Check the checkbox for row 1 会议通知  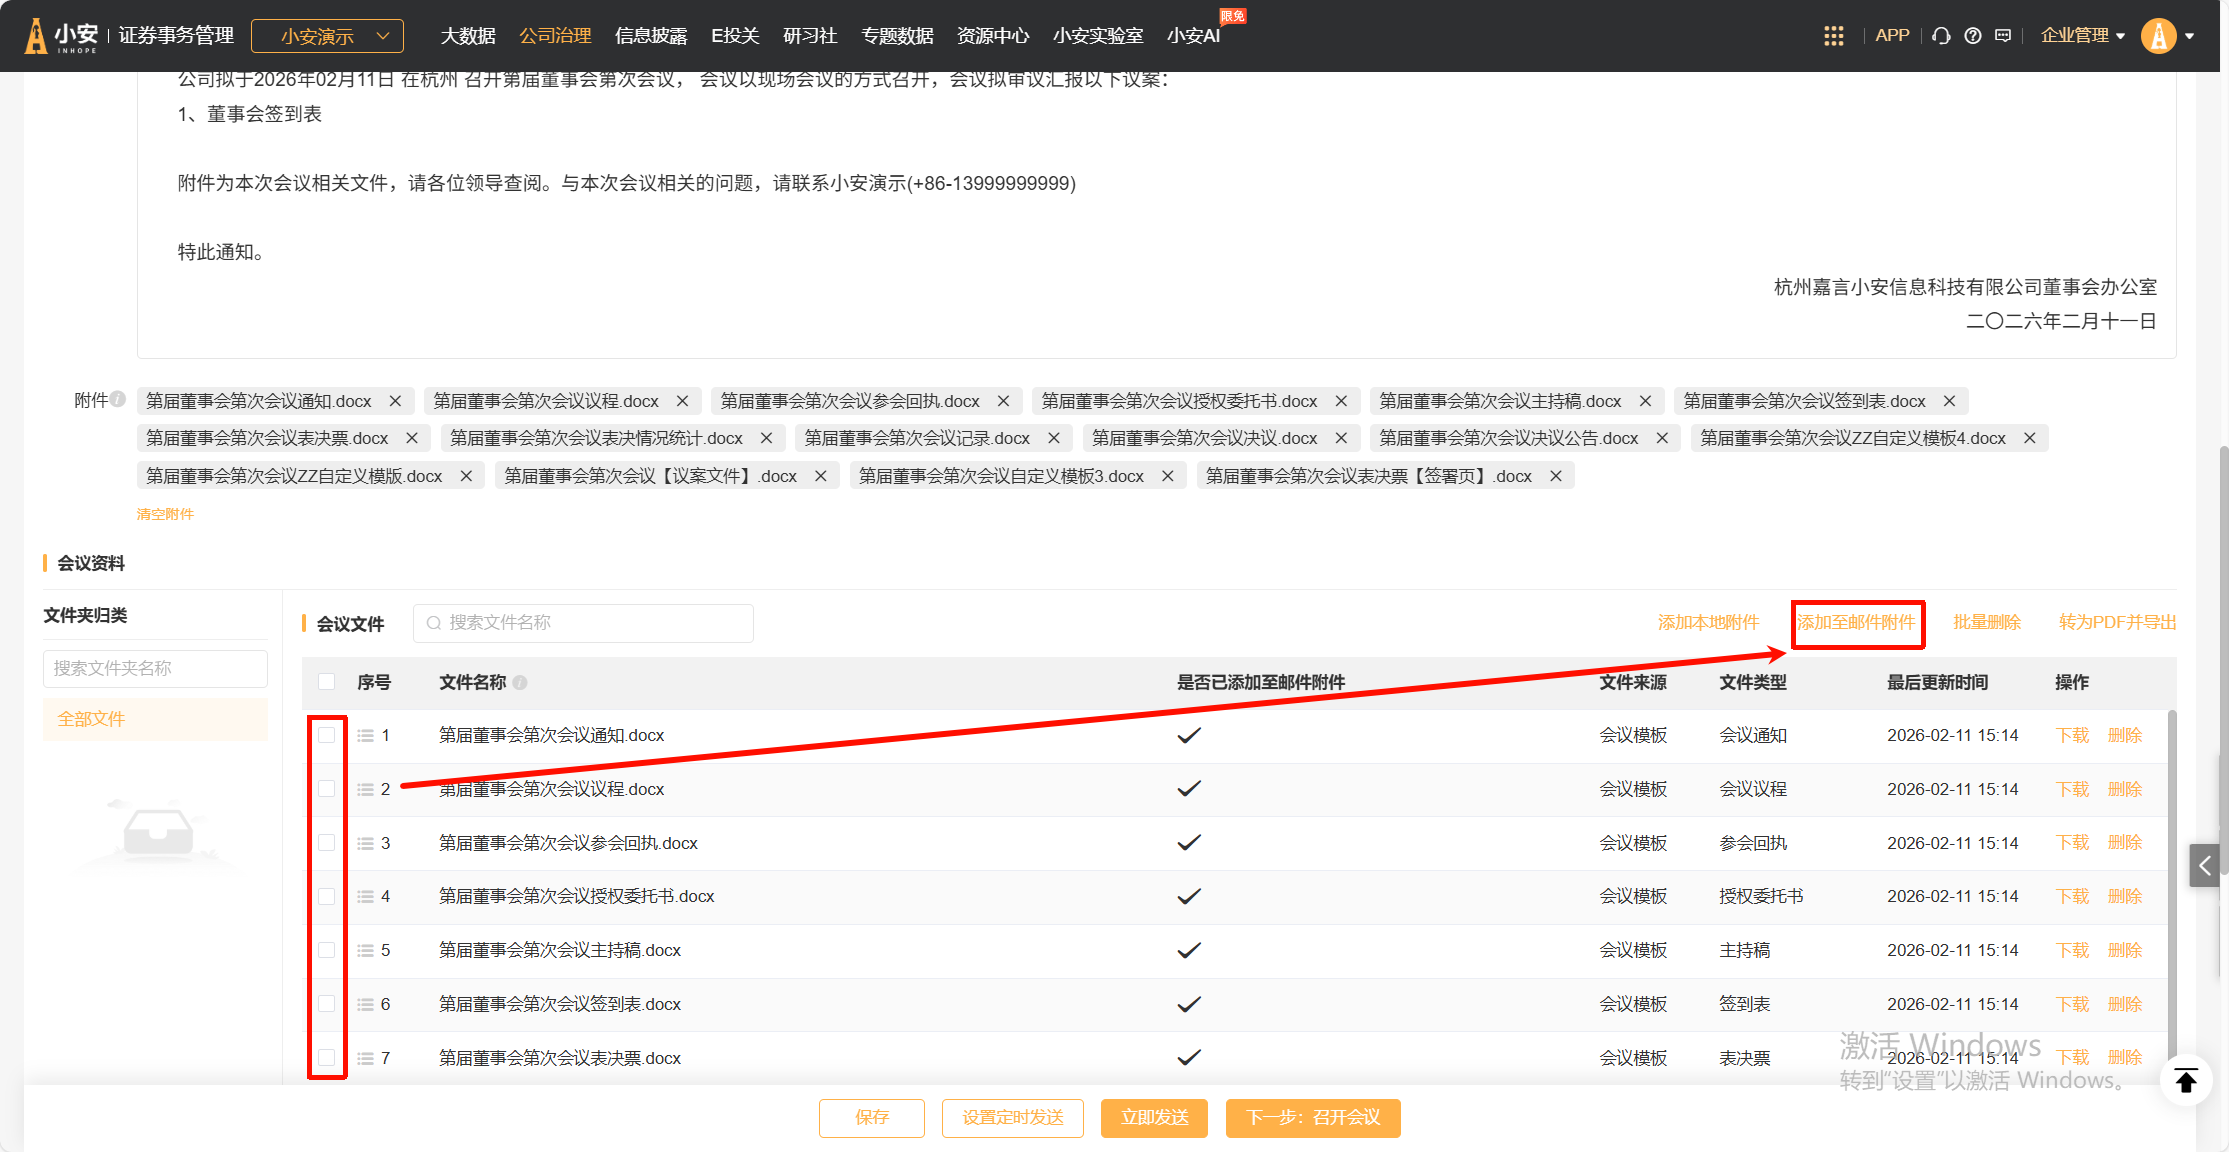pos(326,735)
